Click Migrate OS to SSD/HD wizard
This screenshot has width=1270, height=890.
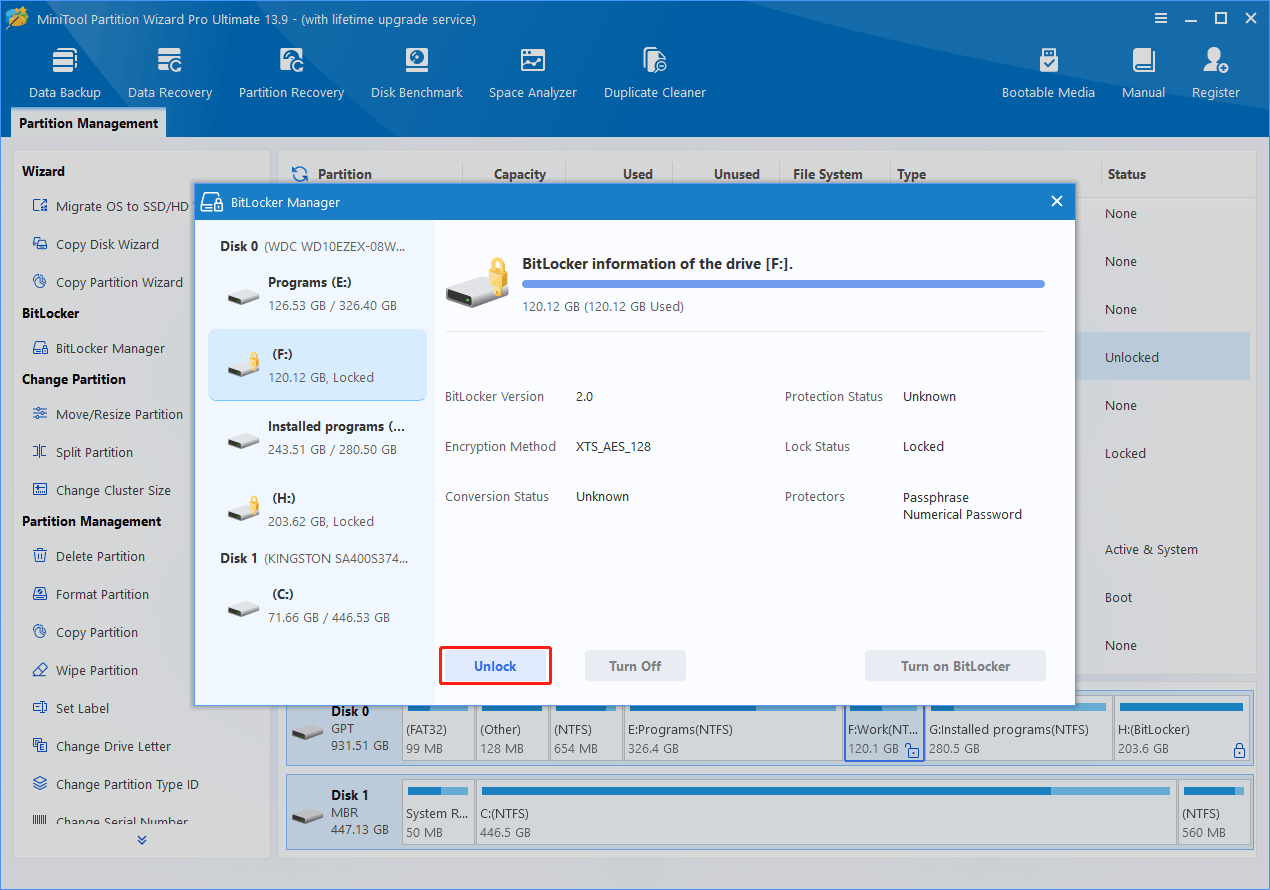[110, 206]
